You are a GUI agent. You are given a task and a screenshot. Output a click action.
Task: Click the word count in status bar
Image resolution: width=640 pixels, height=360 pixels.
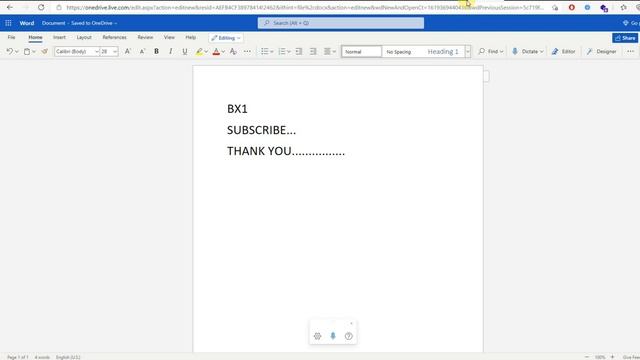click(42, 357)
